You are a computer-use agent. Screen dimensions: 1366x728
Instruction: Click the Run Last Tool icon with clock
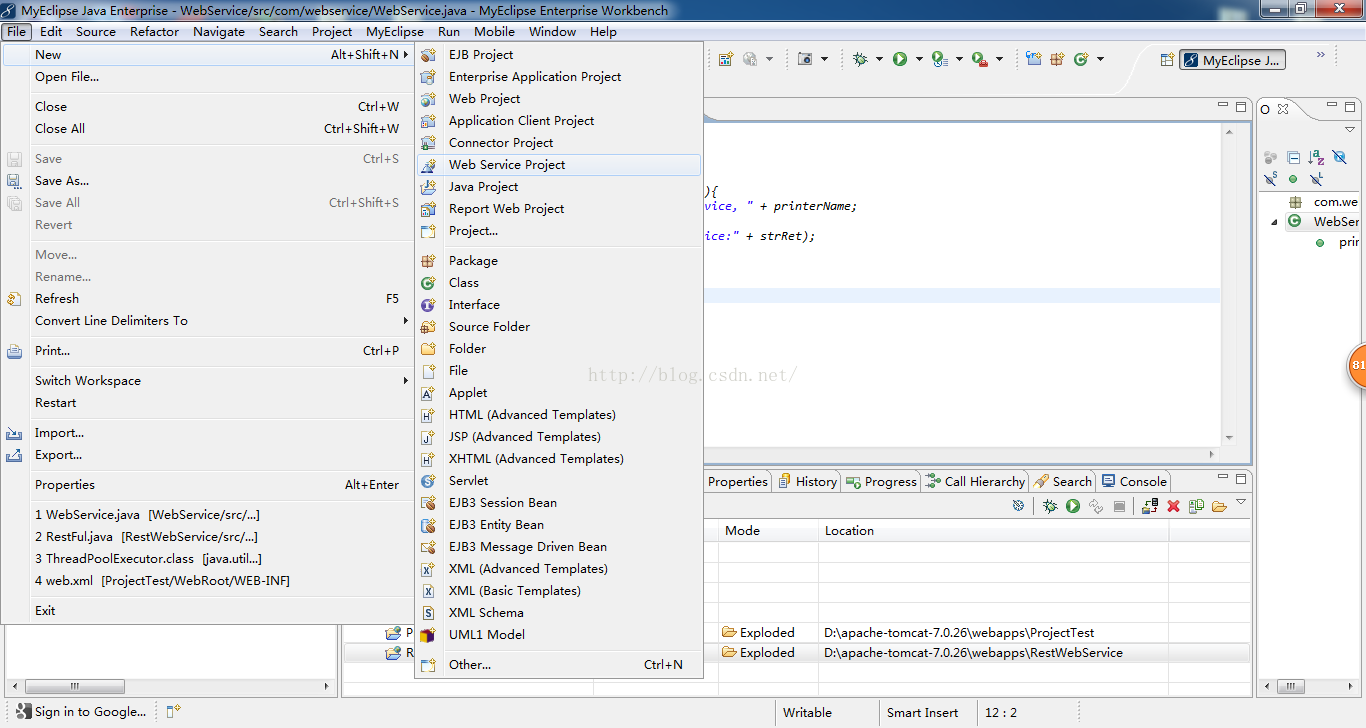pyautogui.click(x=939, y=59)
